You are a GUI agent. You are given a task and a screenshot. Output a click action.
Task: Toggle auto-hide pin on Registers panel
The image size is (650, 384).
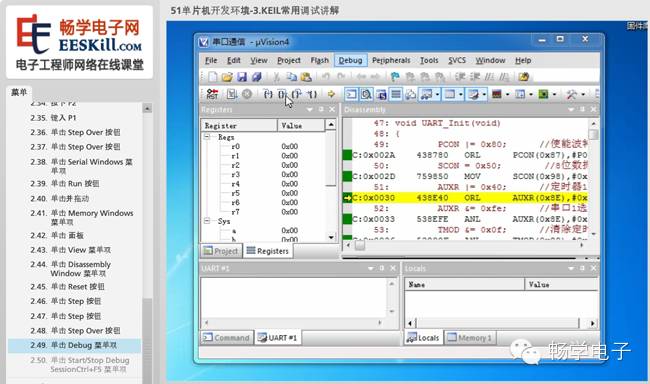point(321,109)
